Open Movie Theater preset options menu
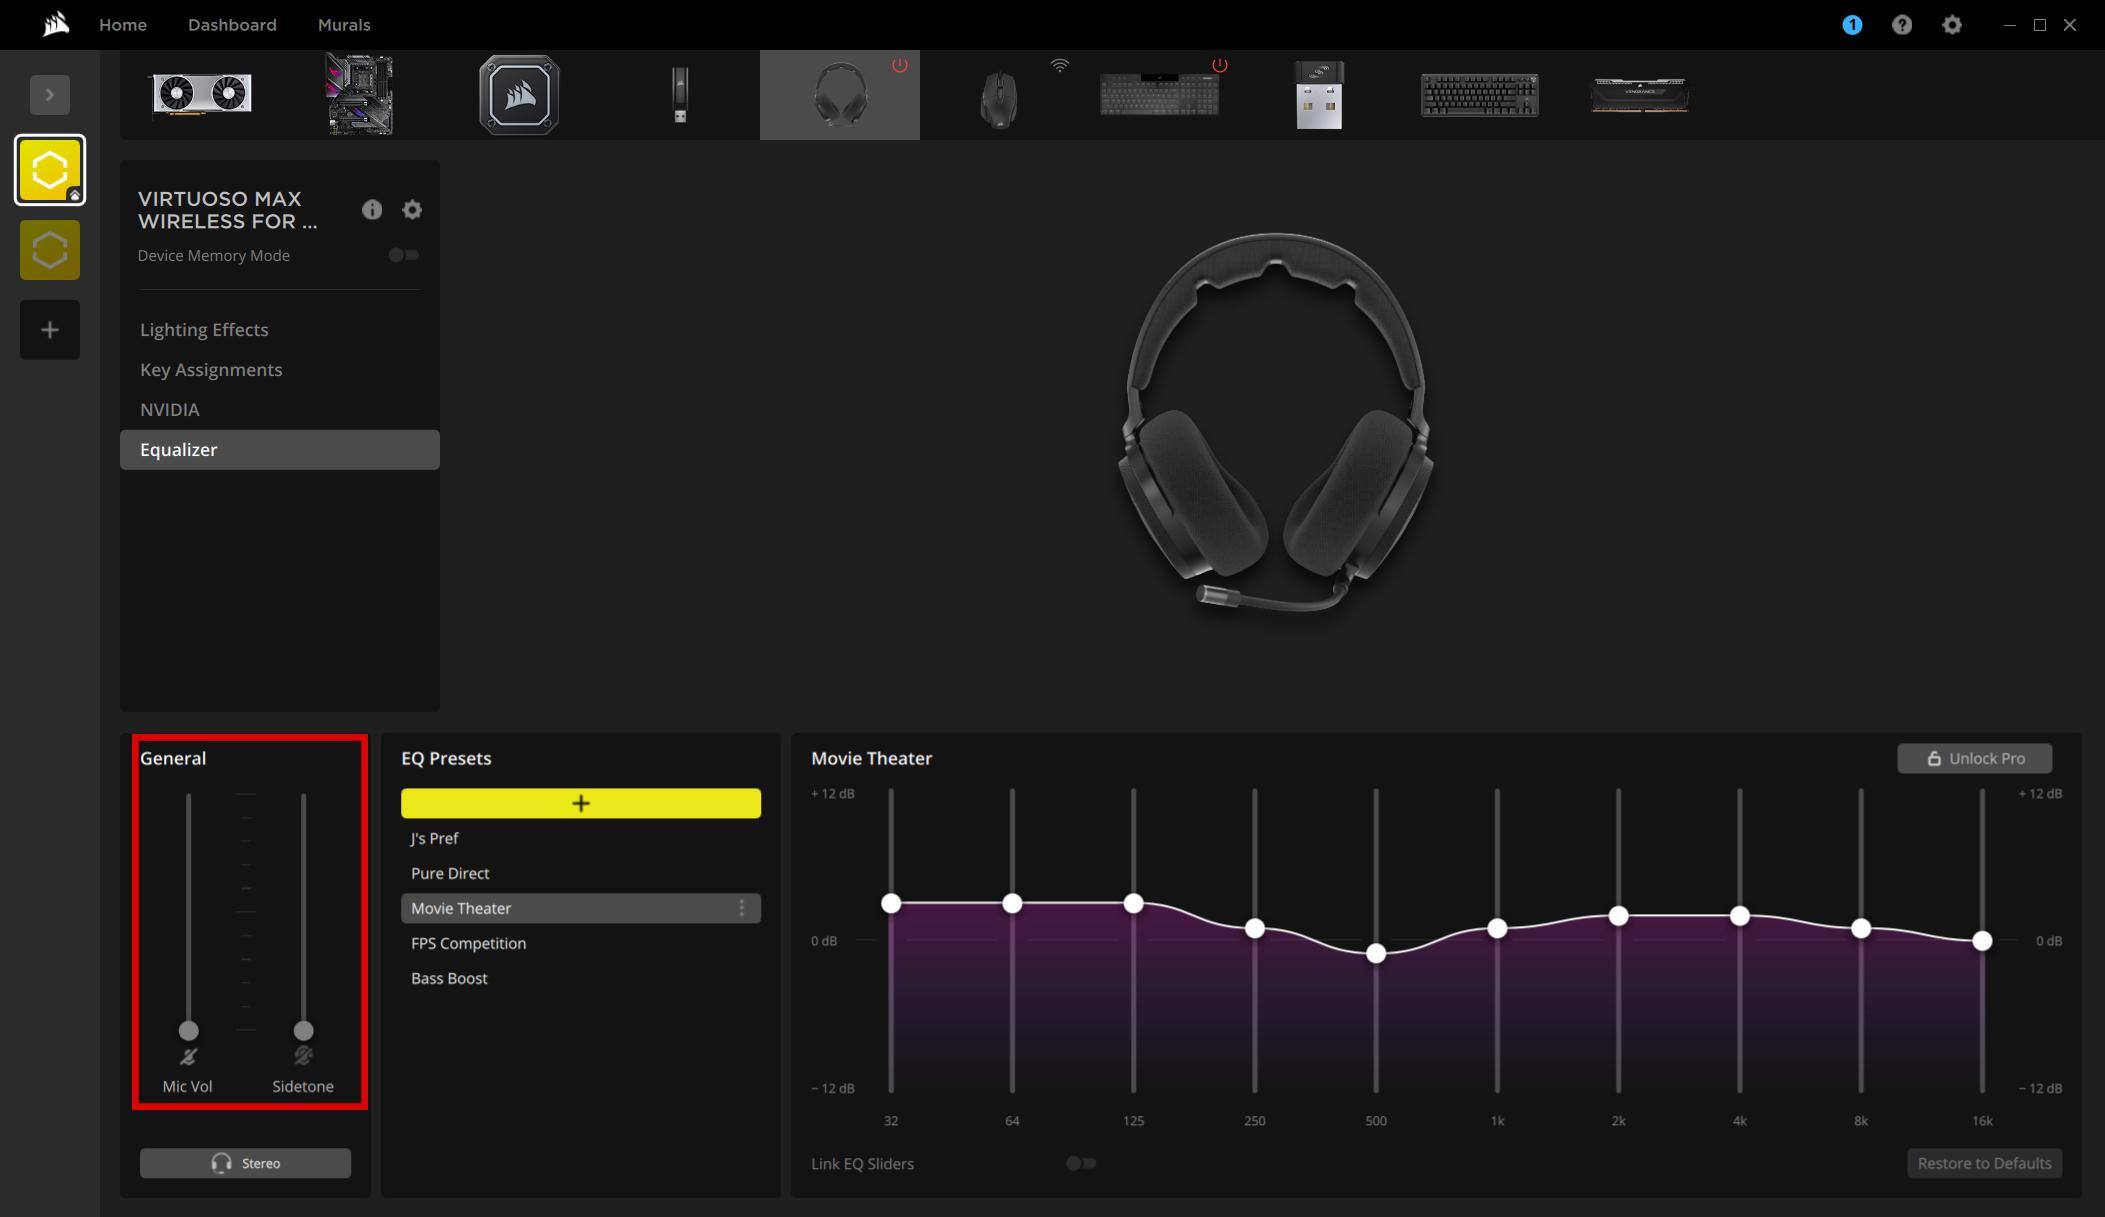This screenshot has height=1217, width=2105. tap(741, 908)
